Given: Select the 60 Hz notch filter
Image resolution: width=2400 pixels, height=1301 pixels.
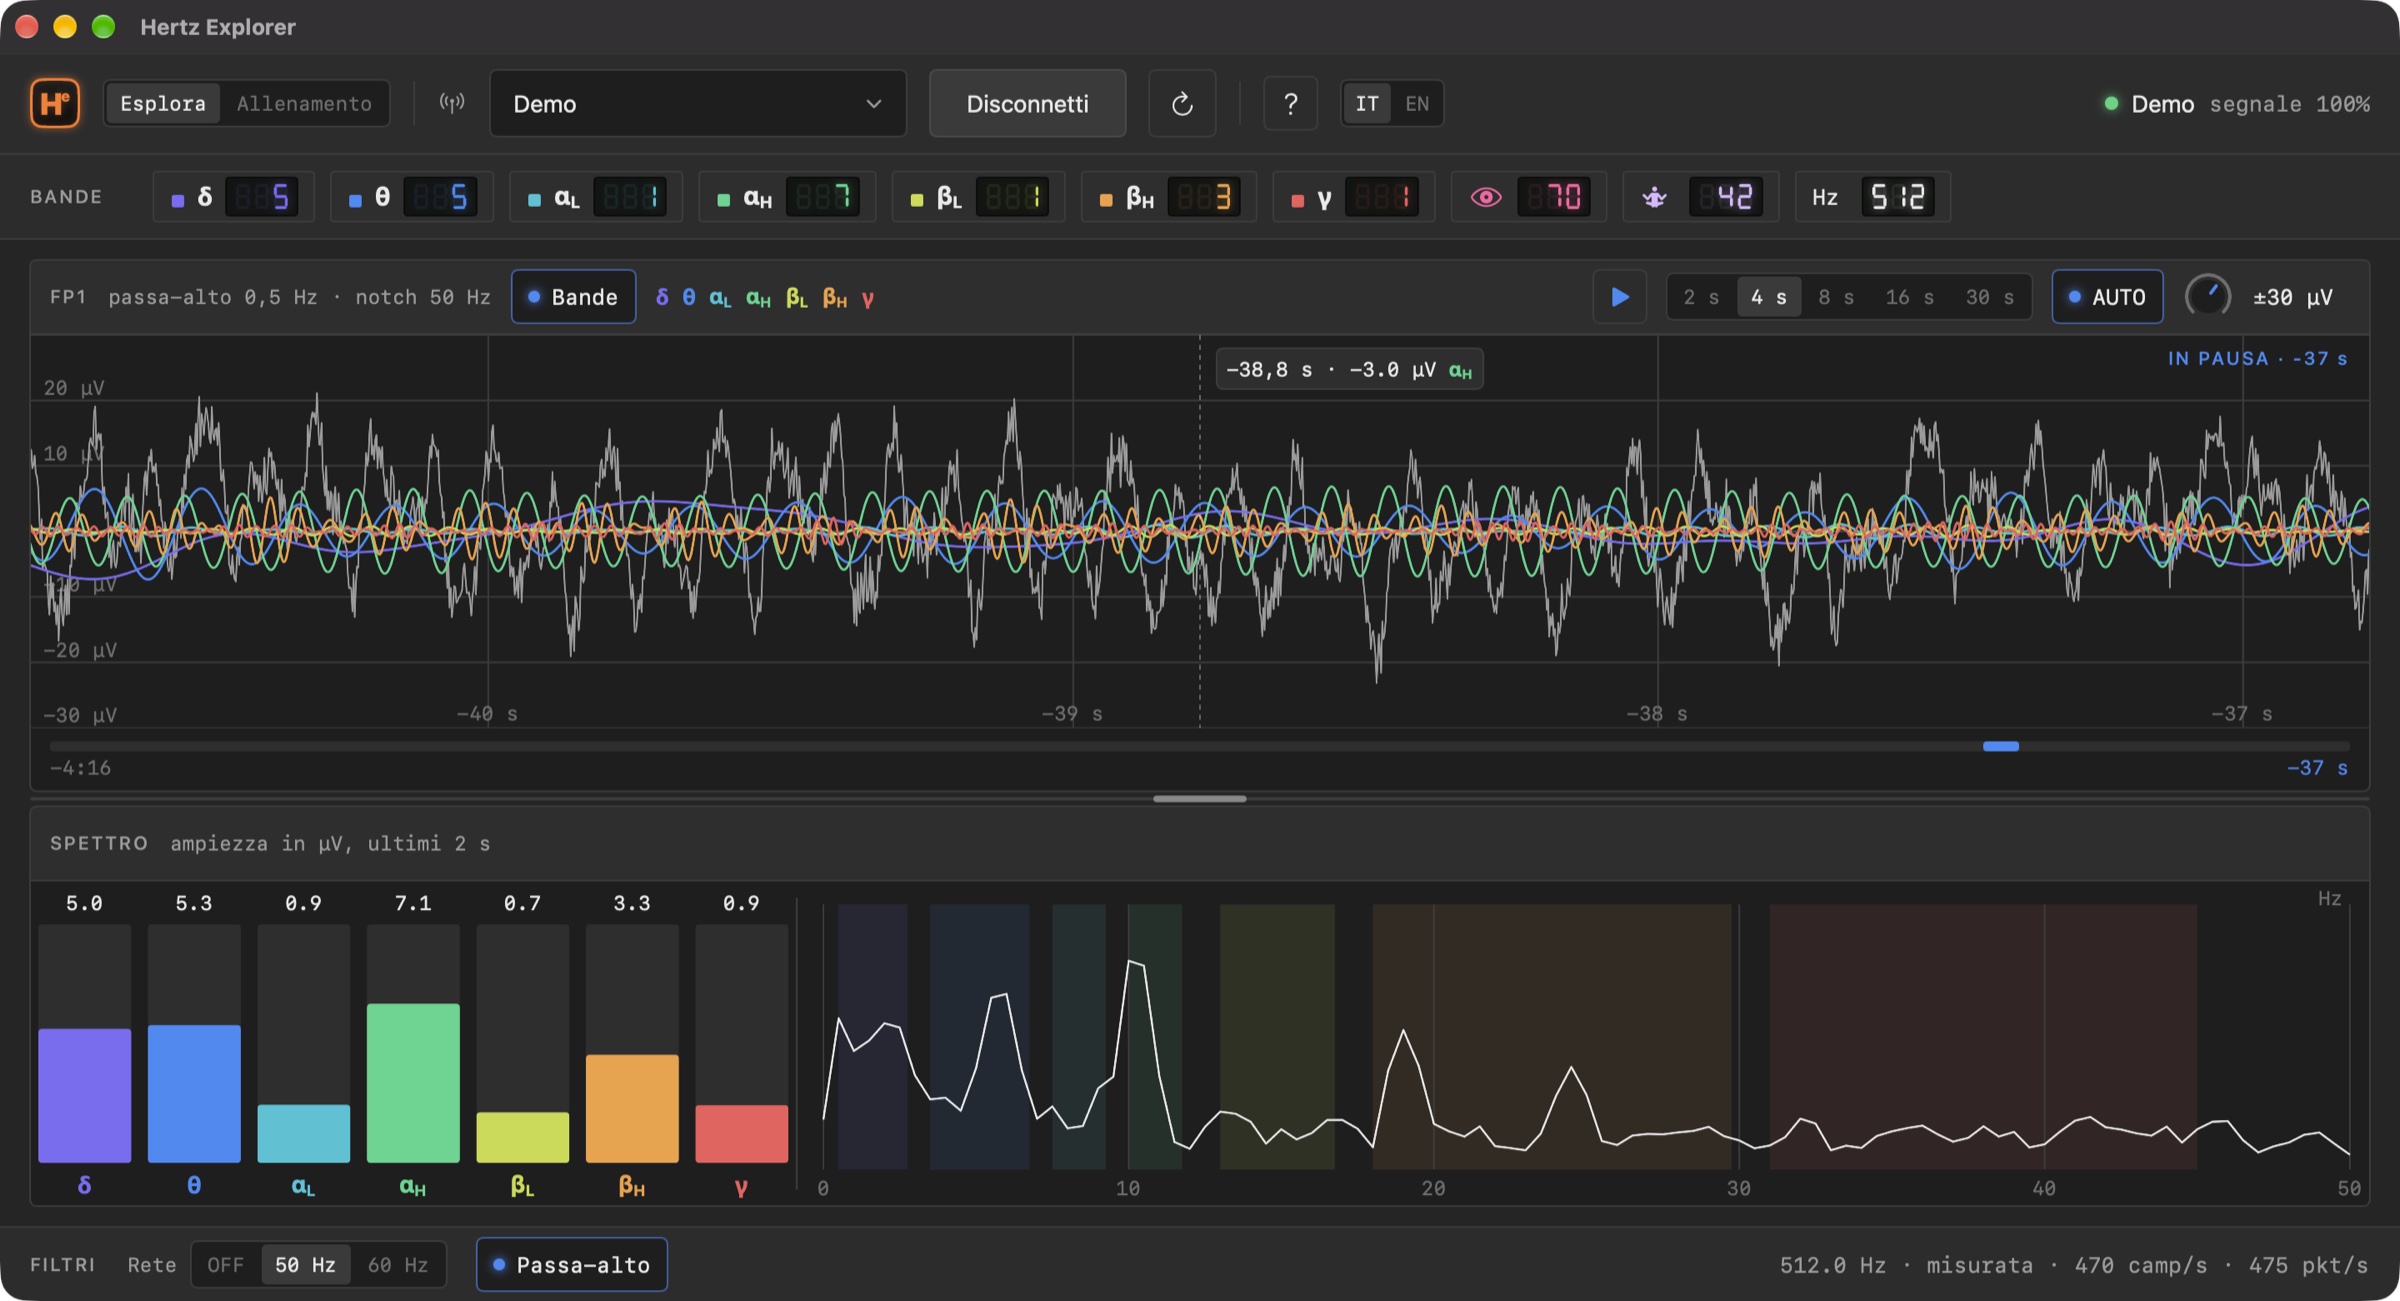Looking at the screenshot, I should 398,1265.
